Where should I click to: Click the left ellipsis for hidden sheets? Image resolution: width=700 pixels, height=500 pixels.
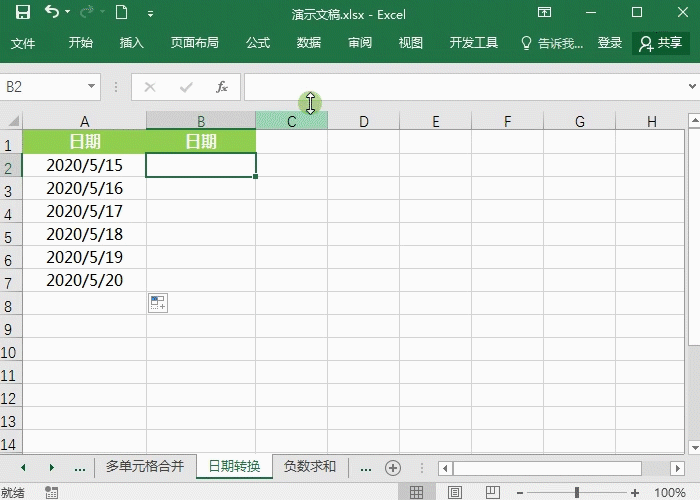pyautogui.click(x=80, y=468)
